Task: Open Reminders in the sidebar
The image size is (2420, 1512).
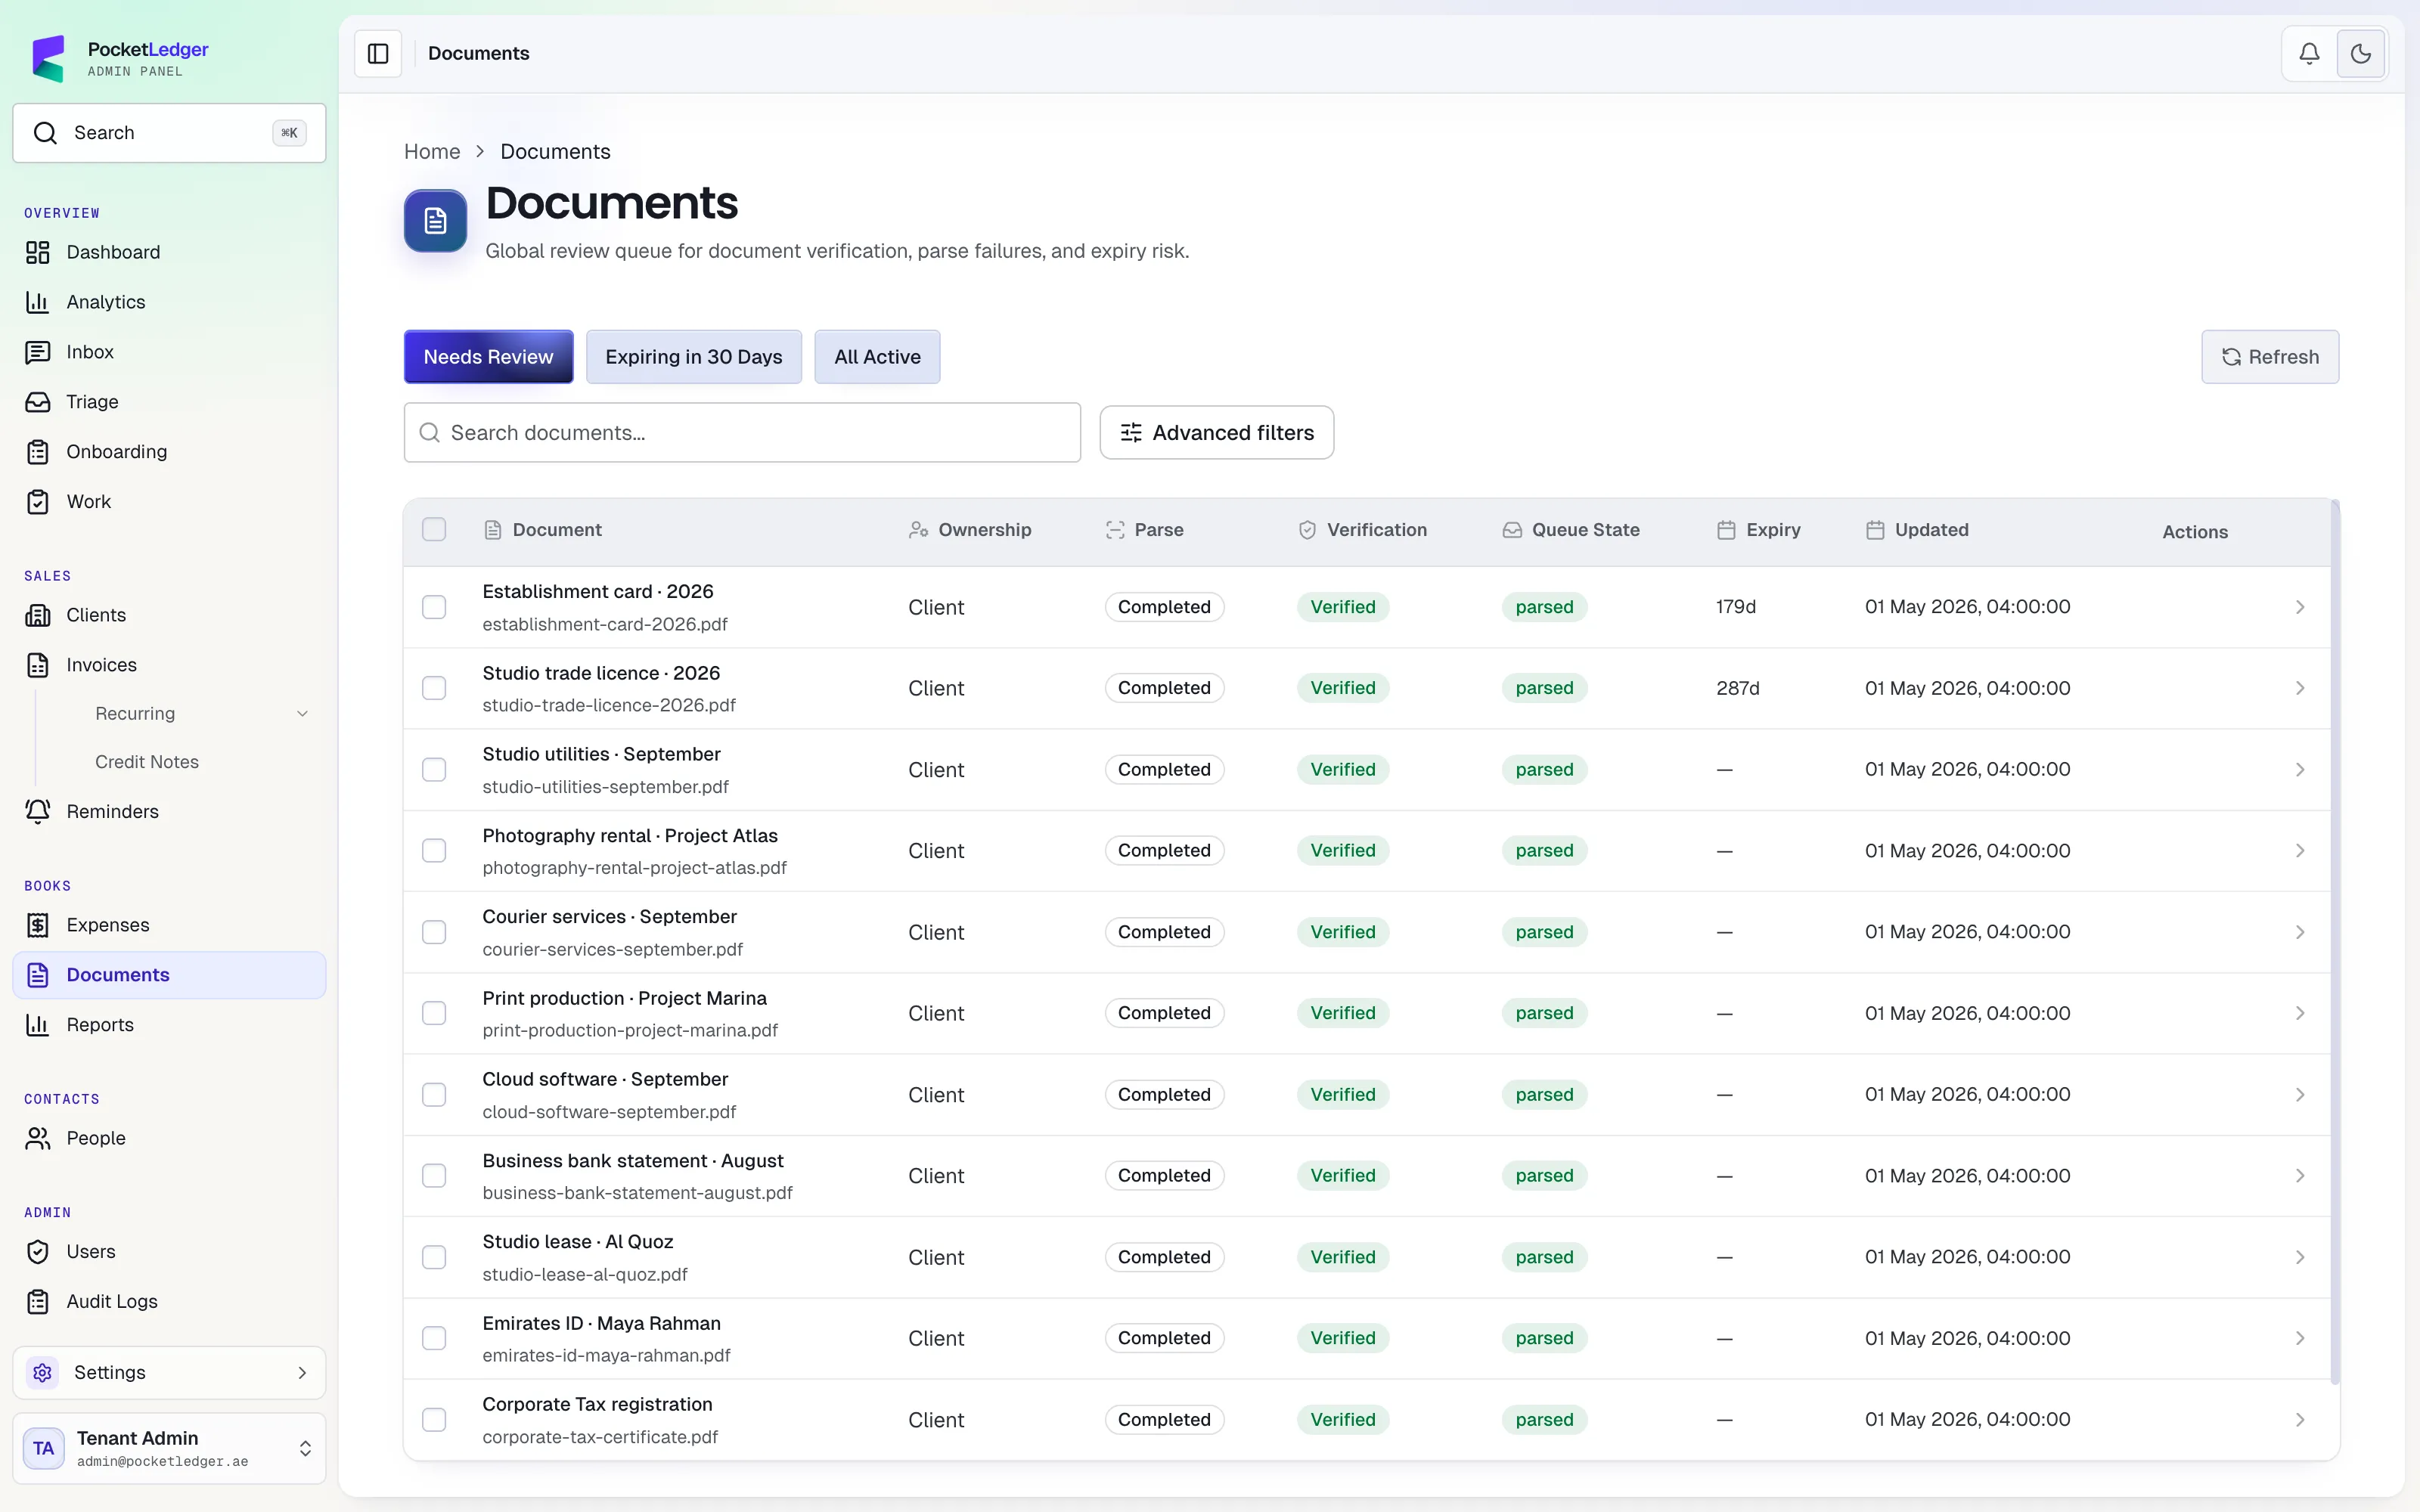Action: coord(169,811)
